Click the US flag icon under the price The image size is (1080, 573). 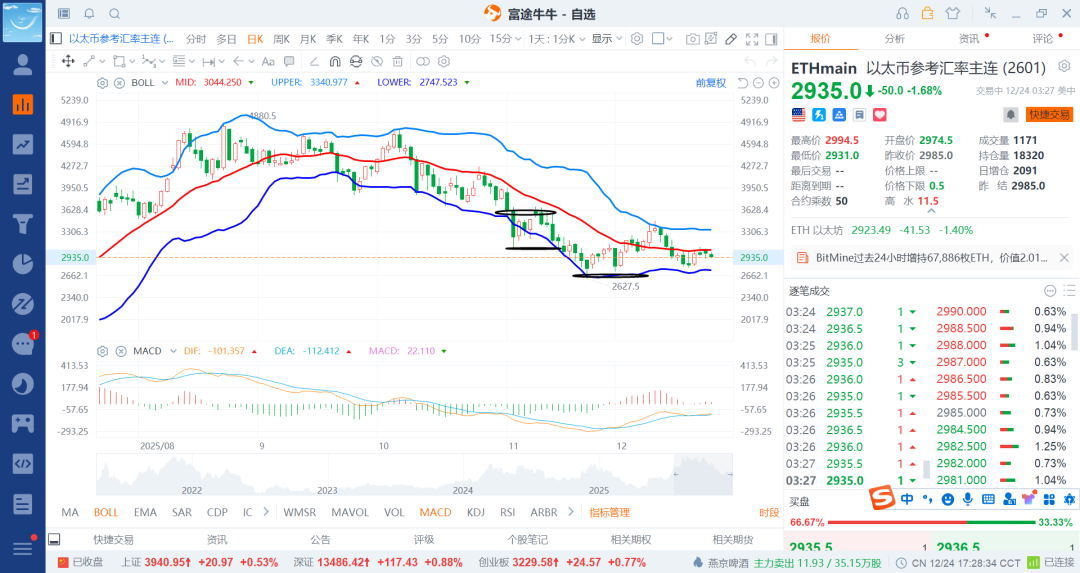798,114
